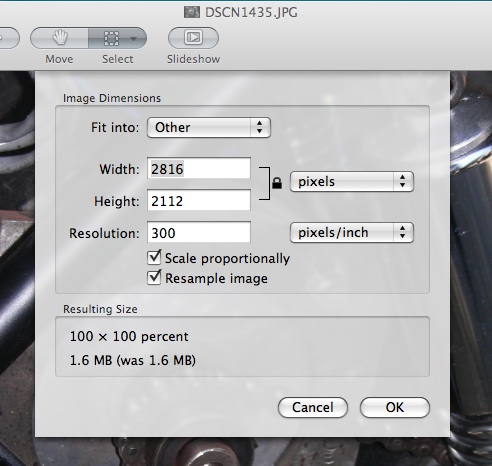The image size is (492, 466).
Task: Click the partially visible left toolbar button
Action: (9, 38)
